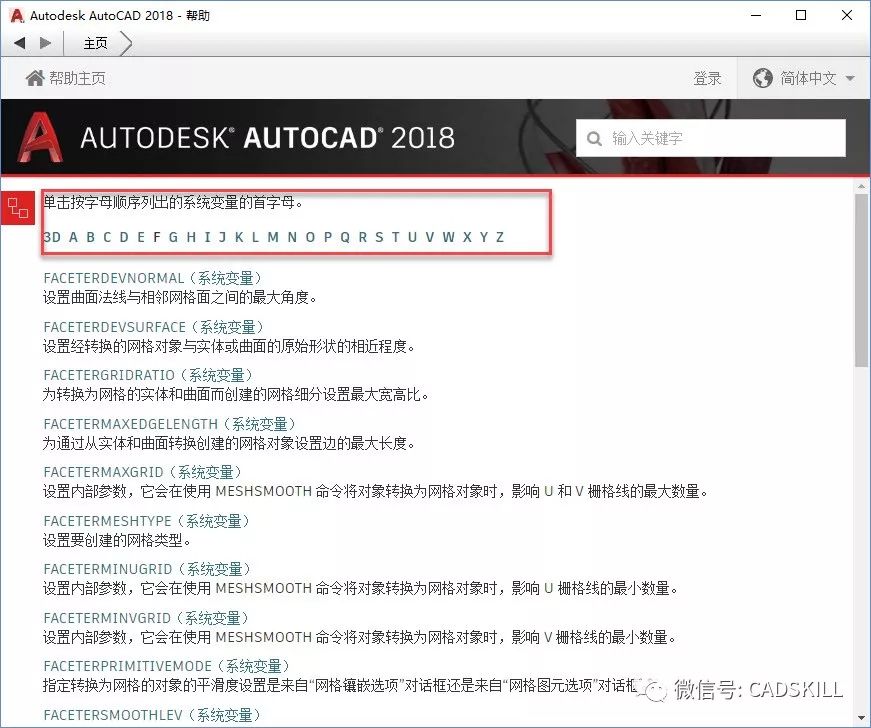871x728 pixels.
Task: Select letter E in the index
Action: [141, 237]
